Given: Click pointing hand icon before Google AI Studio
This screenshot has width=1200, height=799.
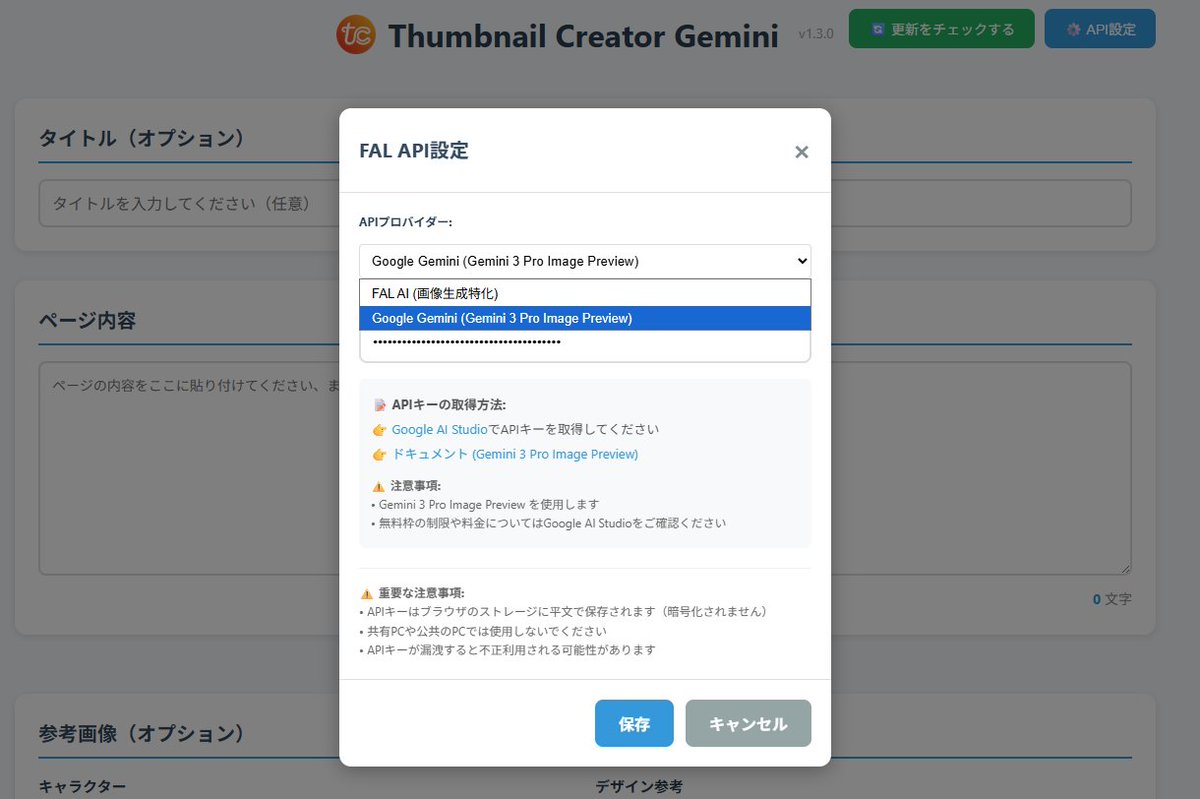Looking at the screenshot, I should [379, 430].
